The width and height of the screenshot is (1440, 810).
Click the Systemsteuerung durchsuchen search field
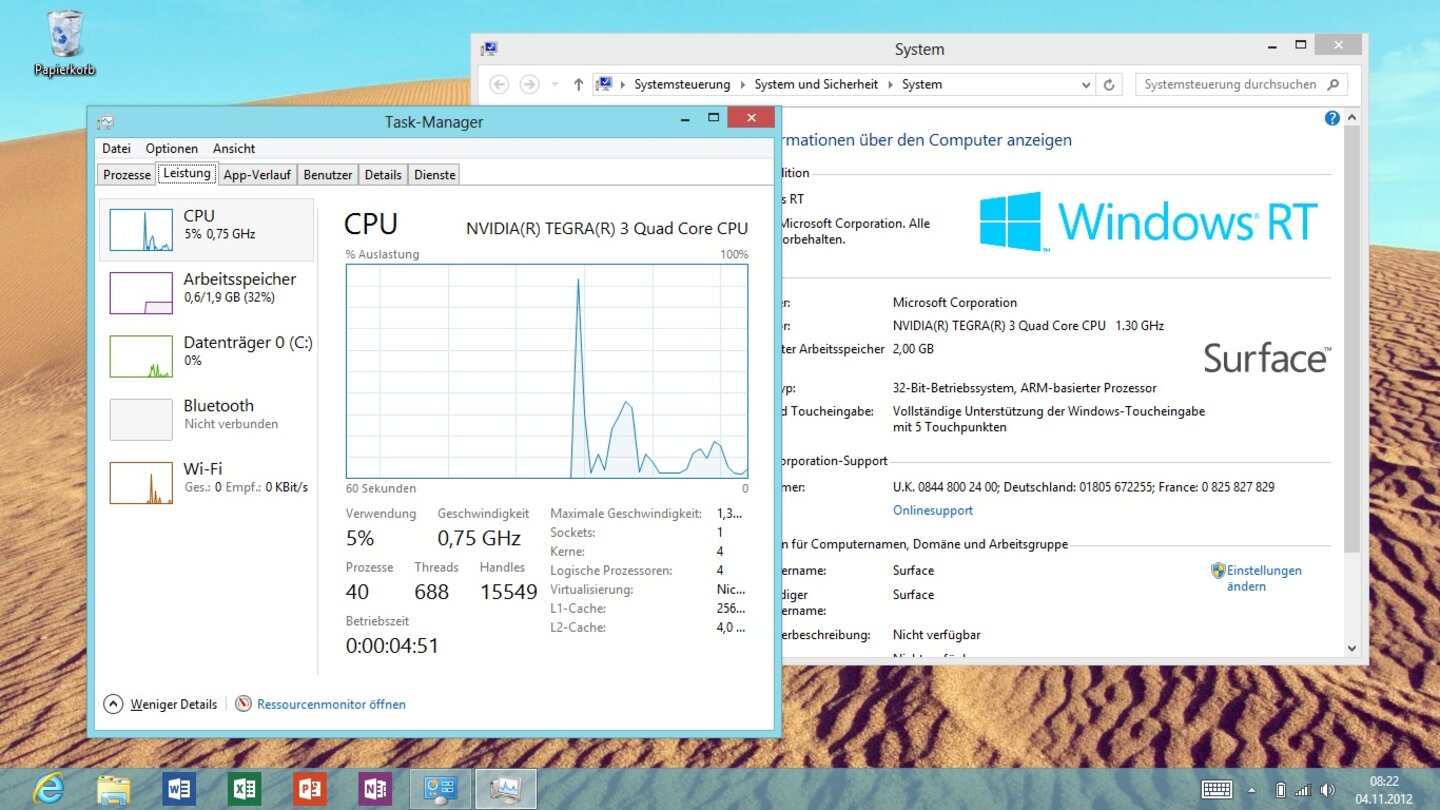pyautogui.click(x=1241, y=85)
